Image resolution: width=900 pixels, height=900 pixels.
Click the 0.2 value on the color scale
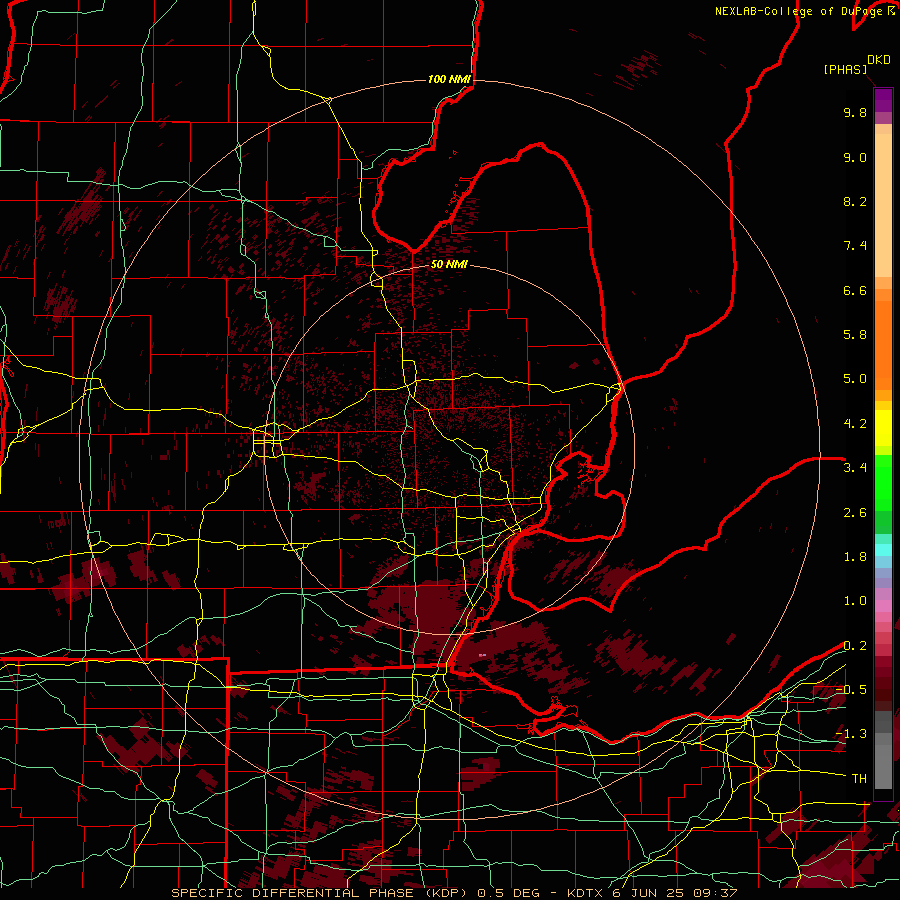click(855, 646)
